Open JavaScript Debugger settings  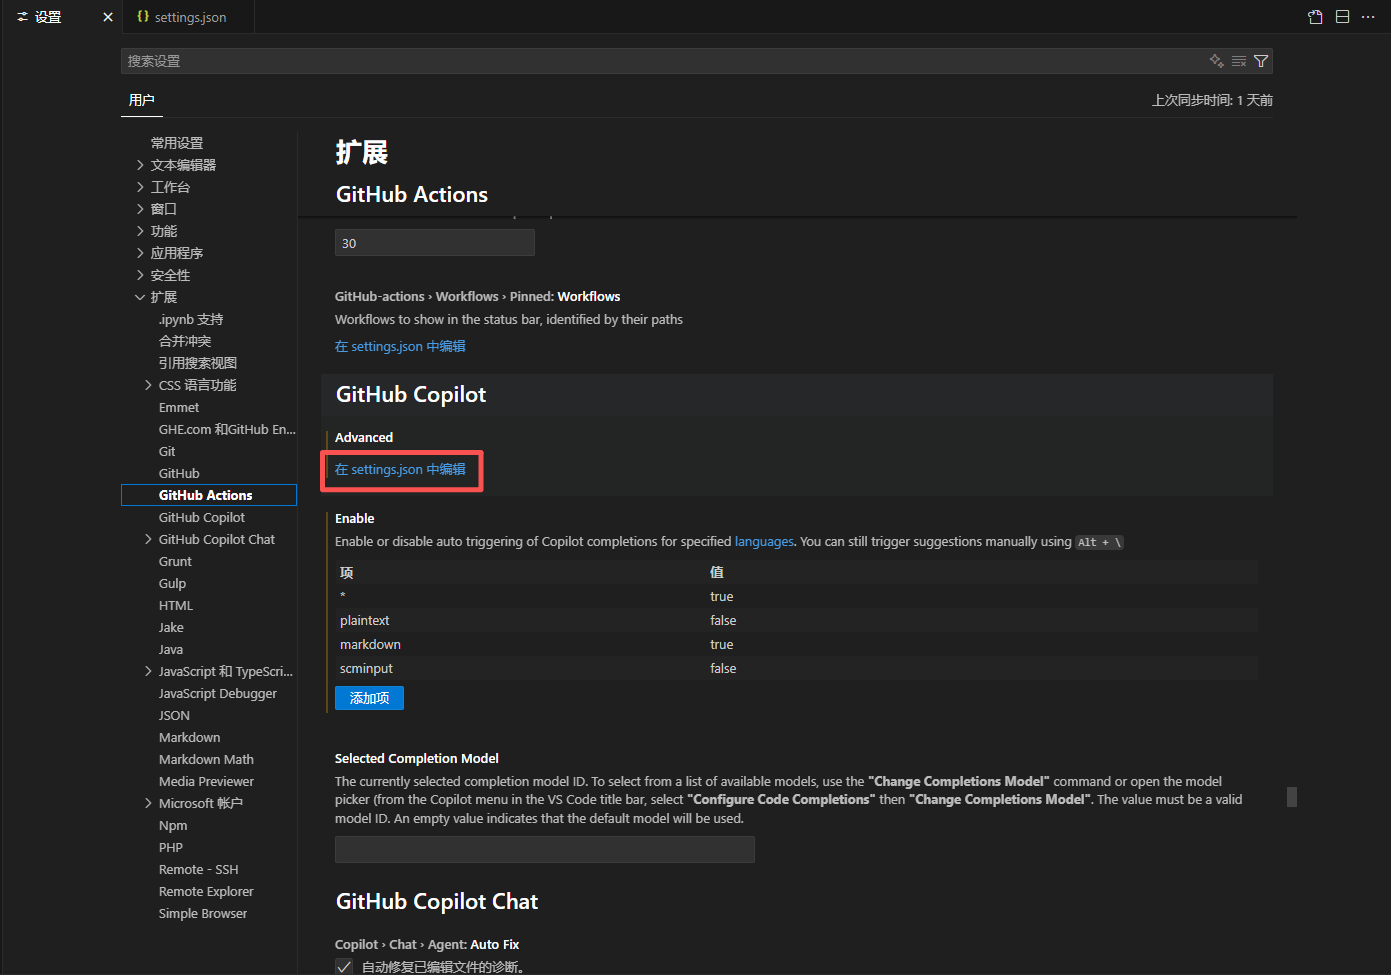click(x=218, y=693)
